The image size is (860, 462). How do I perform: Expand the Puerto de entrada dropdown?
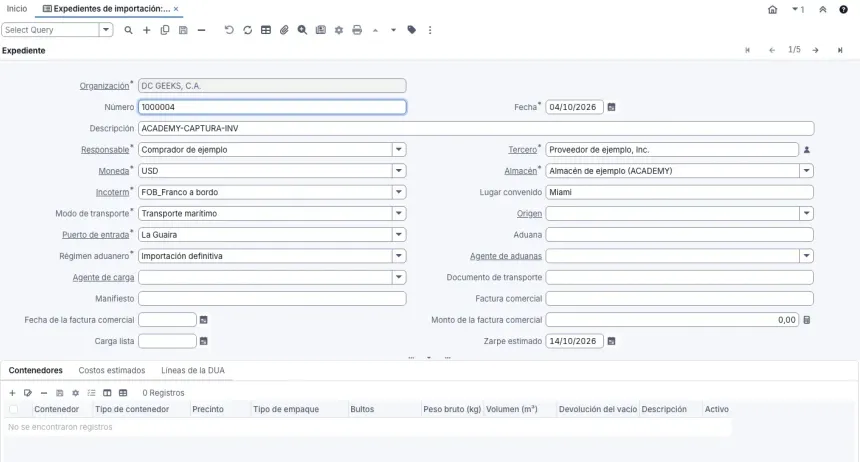(399, 235)
